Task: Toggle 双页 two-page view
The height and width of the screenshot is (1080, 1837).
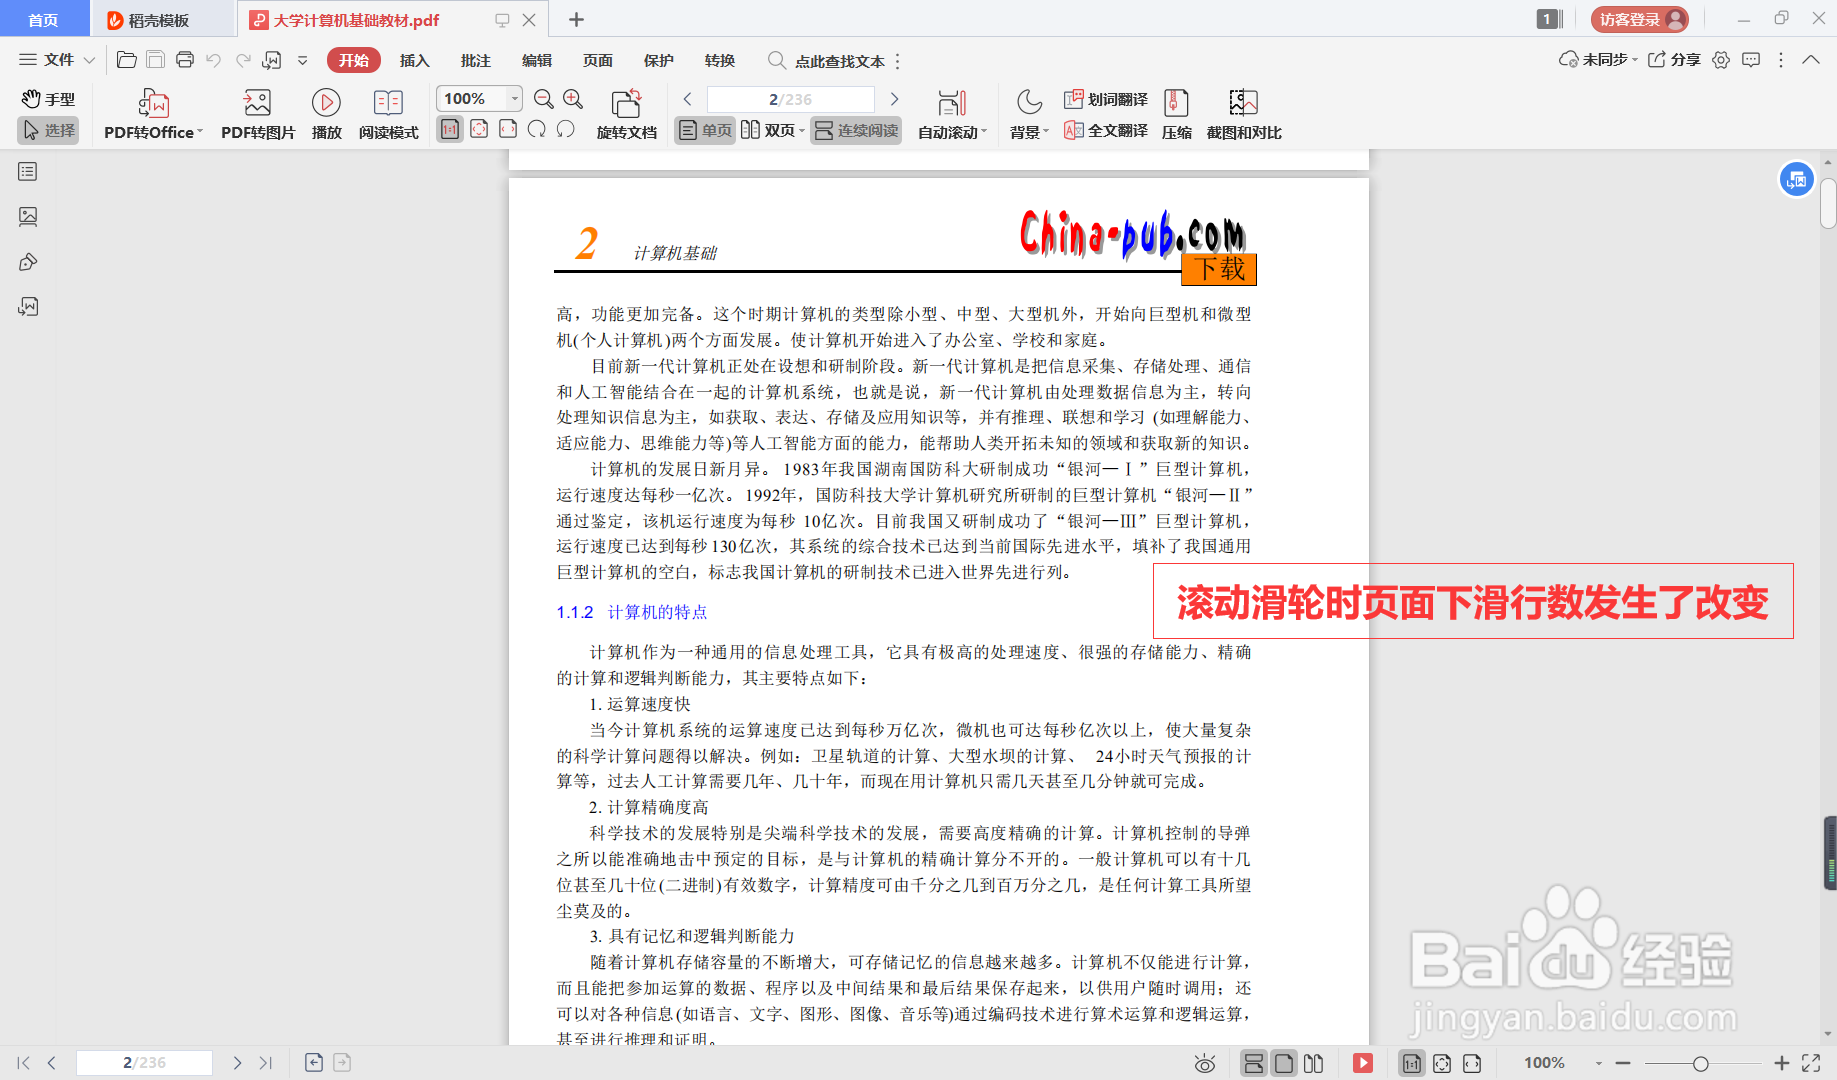Action: [772, 130]
